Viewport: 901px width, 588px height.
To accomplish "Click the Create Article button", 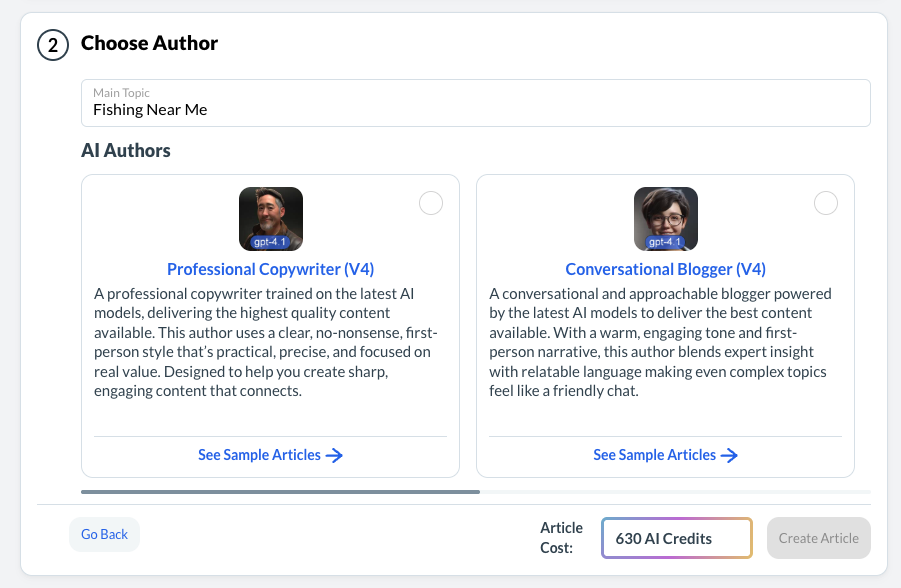I will [818, 538].
